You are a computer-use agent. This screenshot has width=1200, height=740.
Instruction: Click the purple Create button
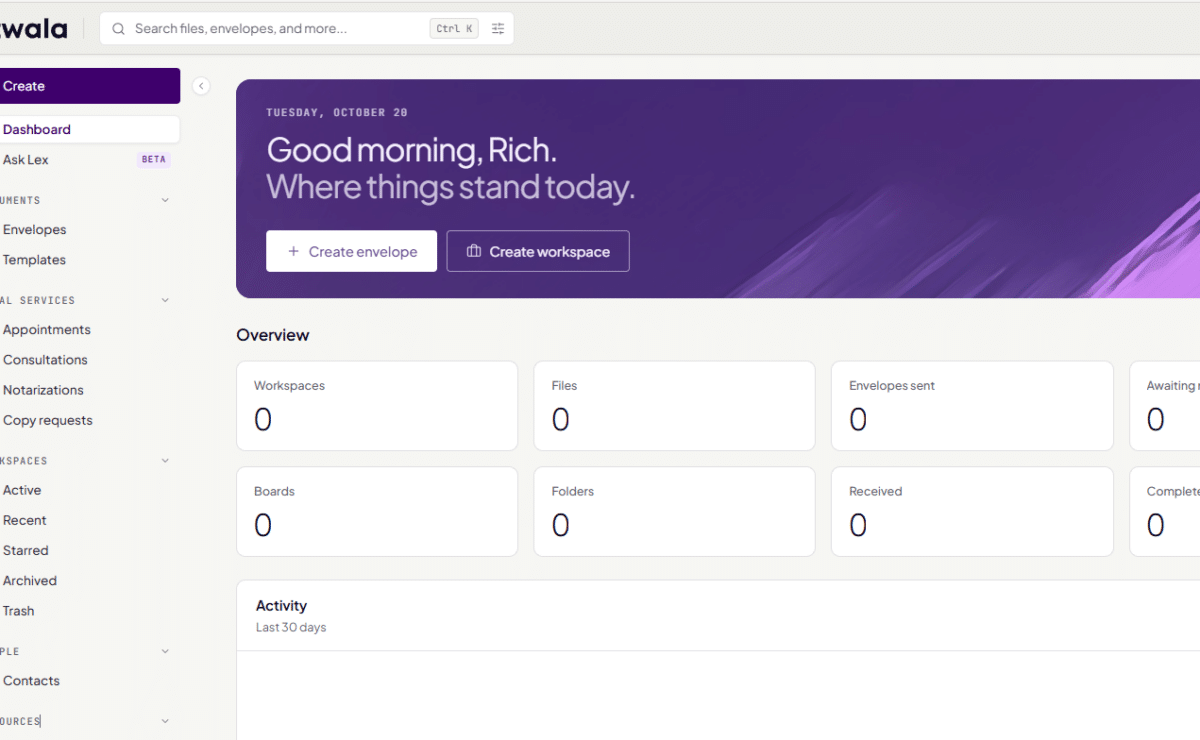[88, 86]
